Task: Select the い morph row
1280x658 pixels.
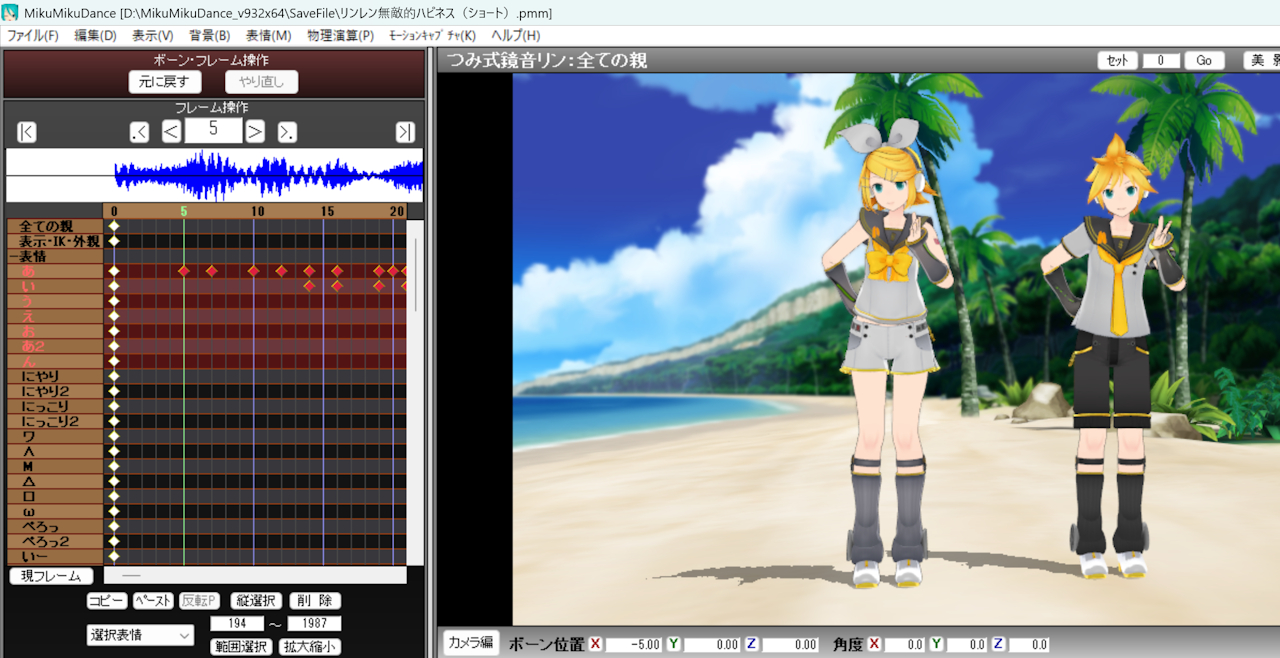Action: point(55,286)
